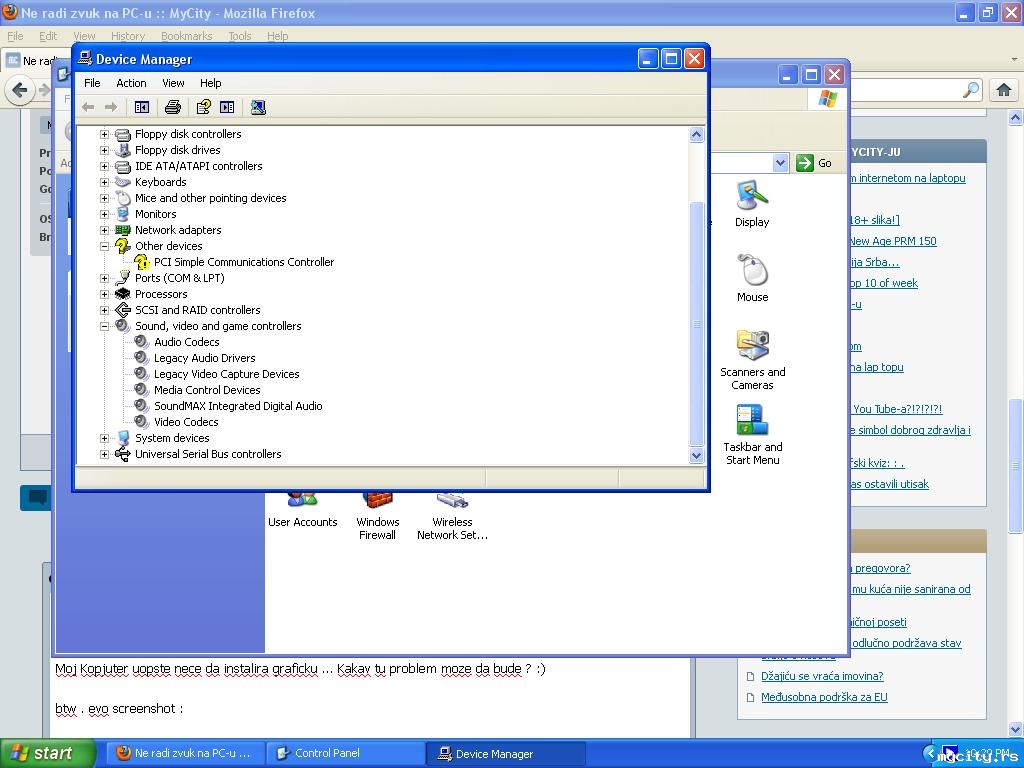Click the SoundMAX Integrated Digital Audio speaker icon

point(141,406)
